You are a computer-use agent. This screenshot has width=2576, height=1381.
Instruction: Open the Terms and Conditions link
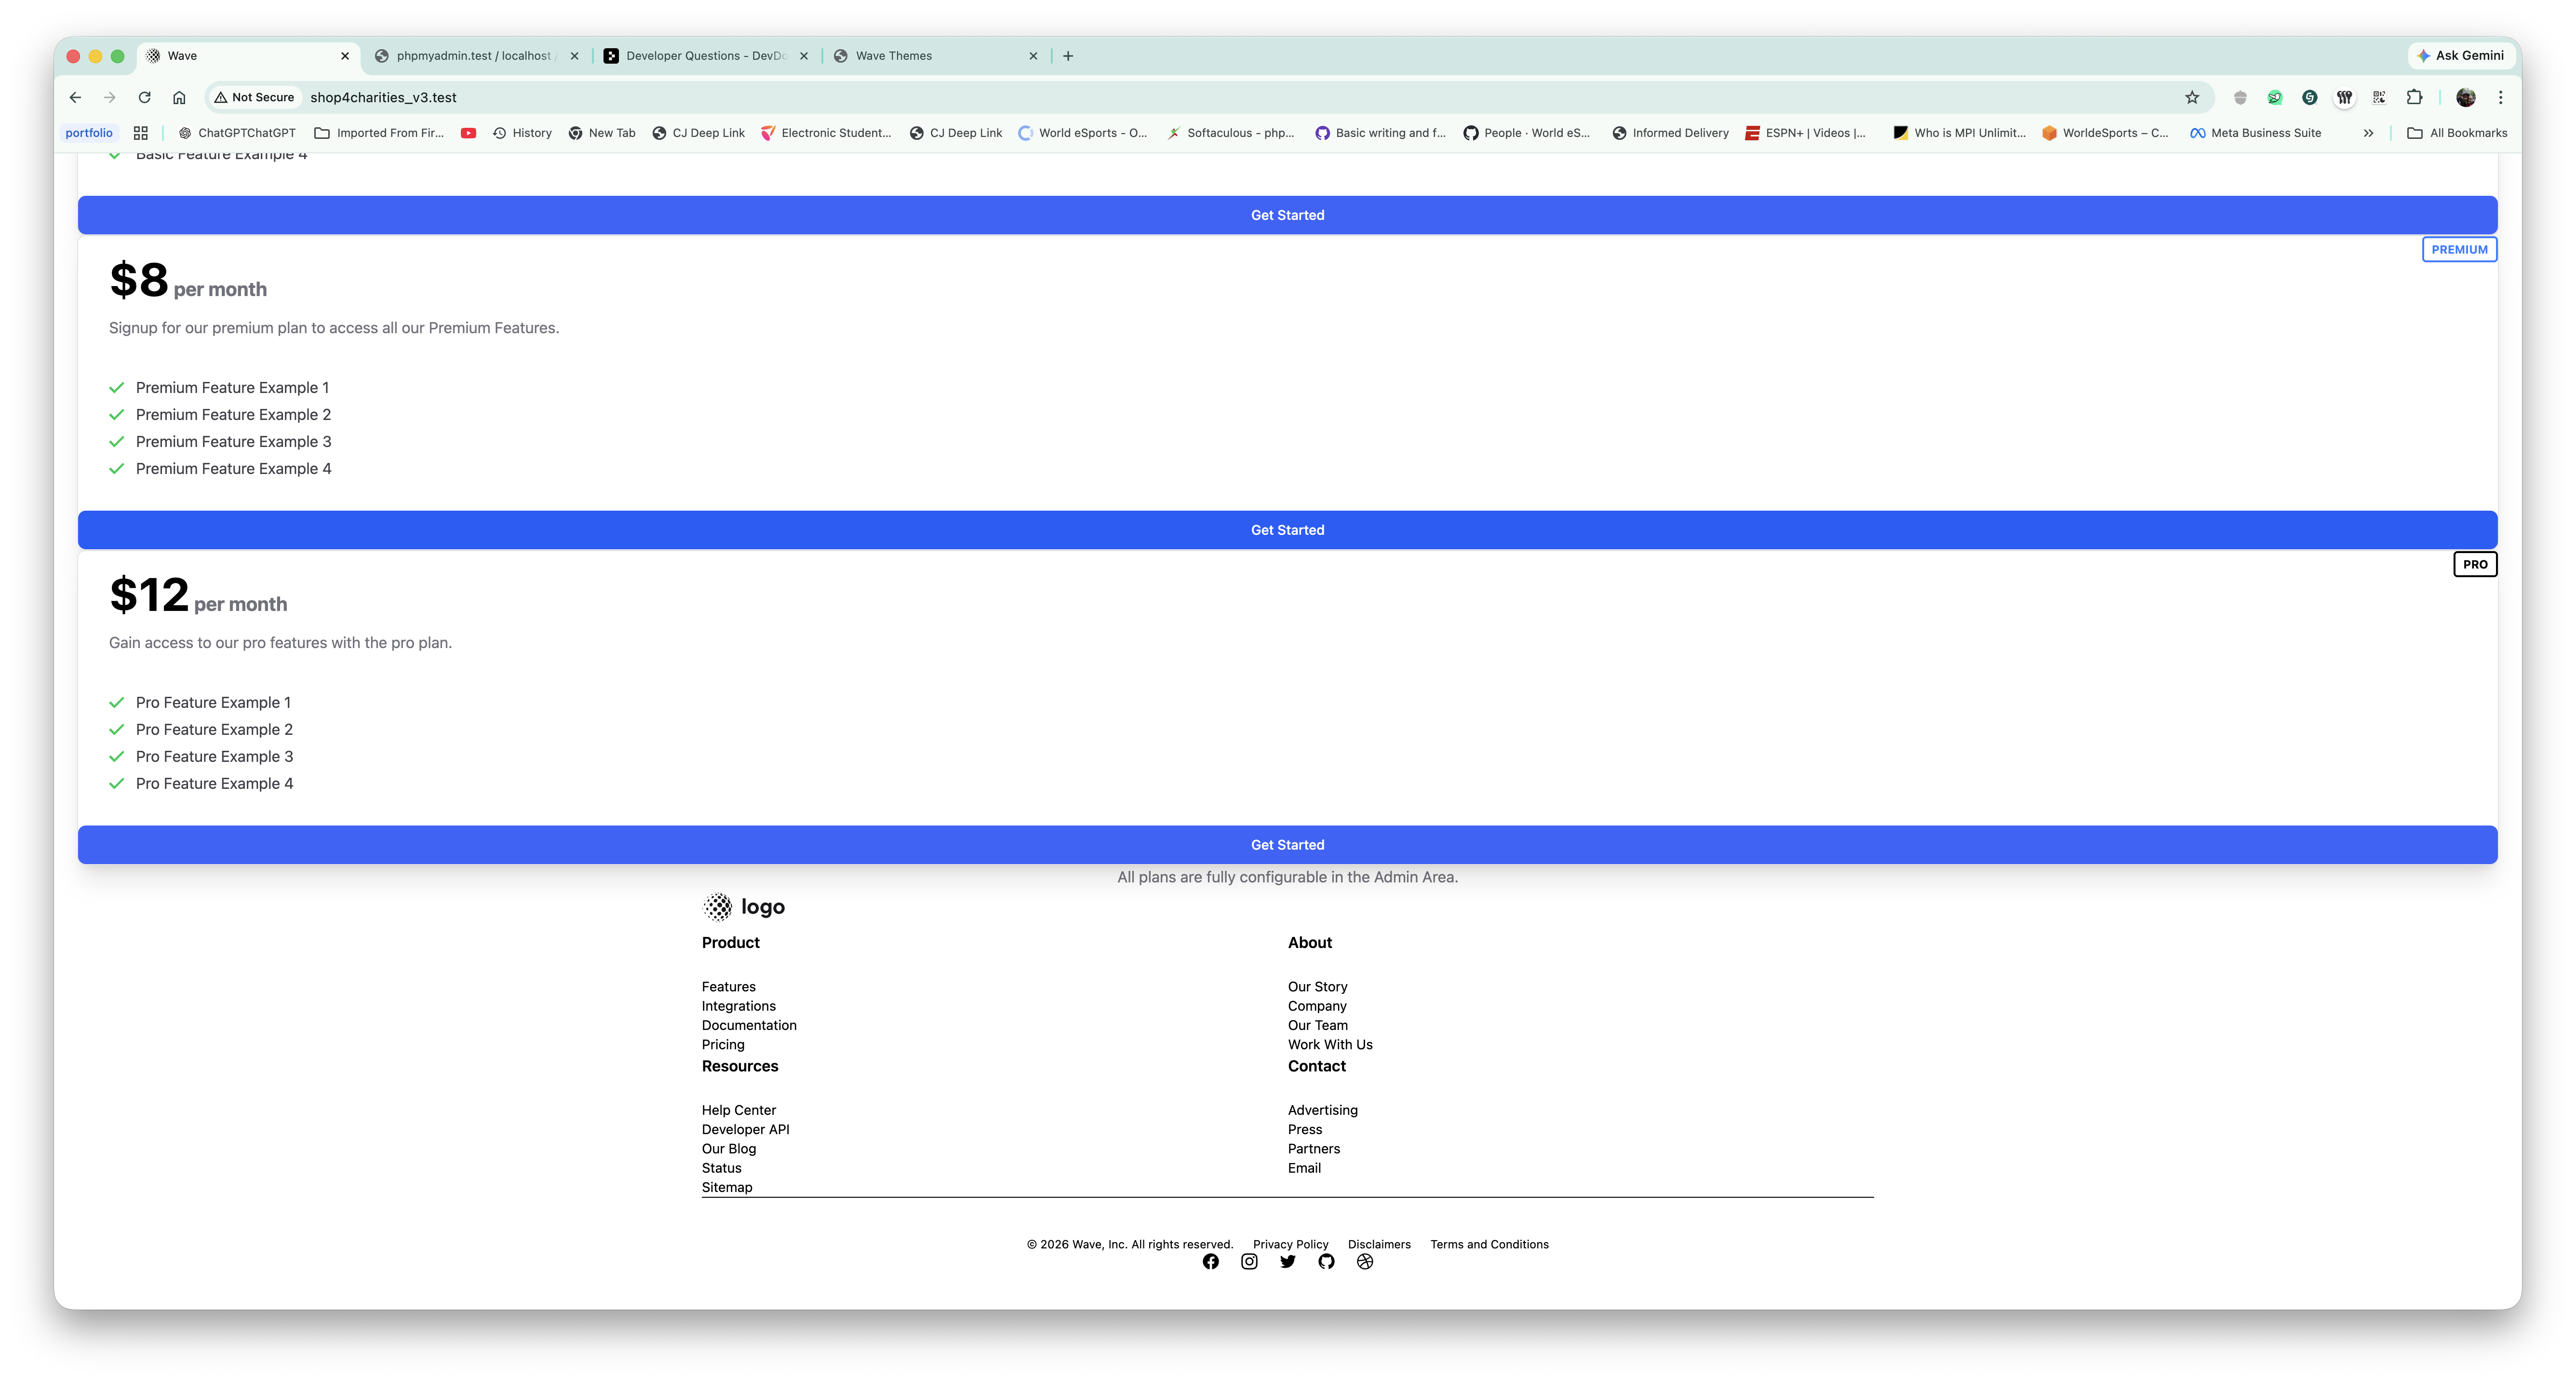pyautogui.click(x=1489, y=1245)
